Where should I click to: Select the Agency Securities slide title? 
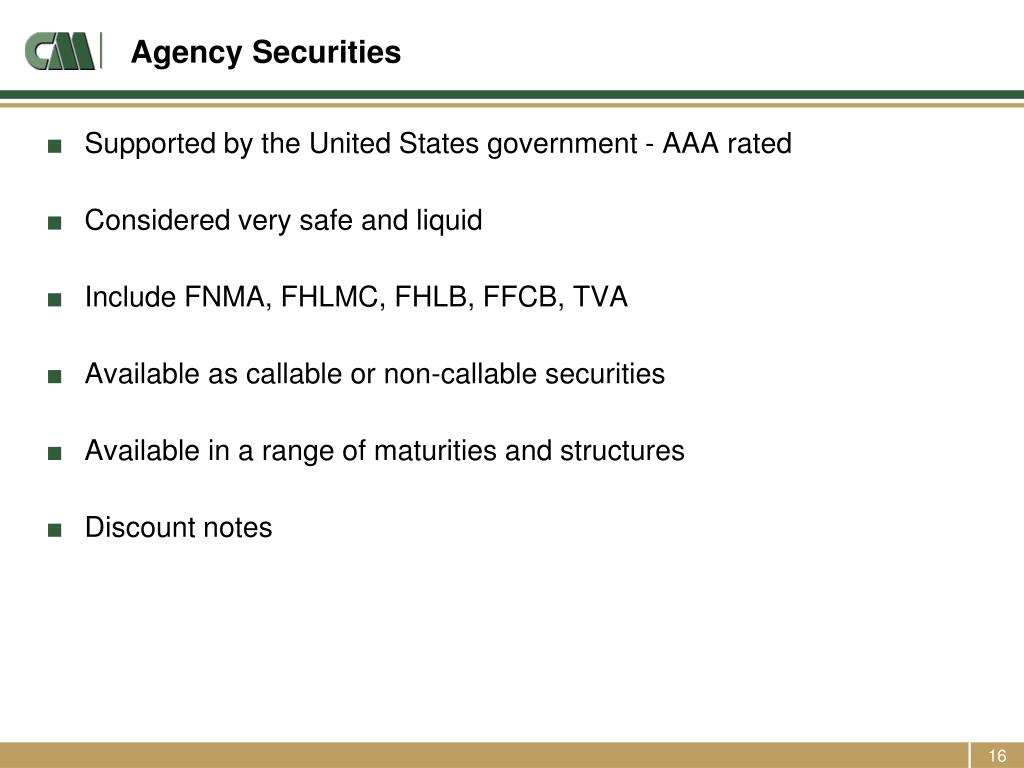(266, 52)
